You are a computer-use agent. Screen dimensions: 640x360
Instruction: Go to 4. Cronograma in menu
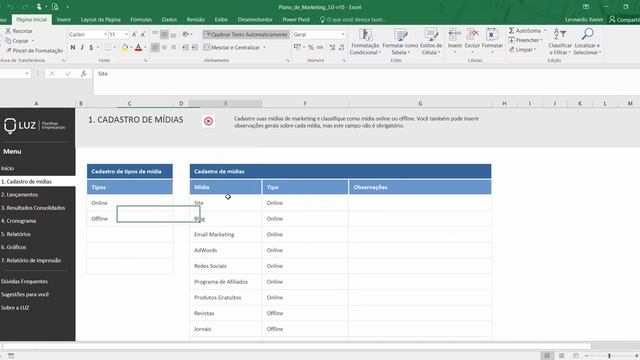[x=19, y=221]
